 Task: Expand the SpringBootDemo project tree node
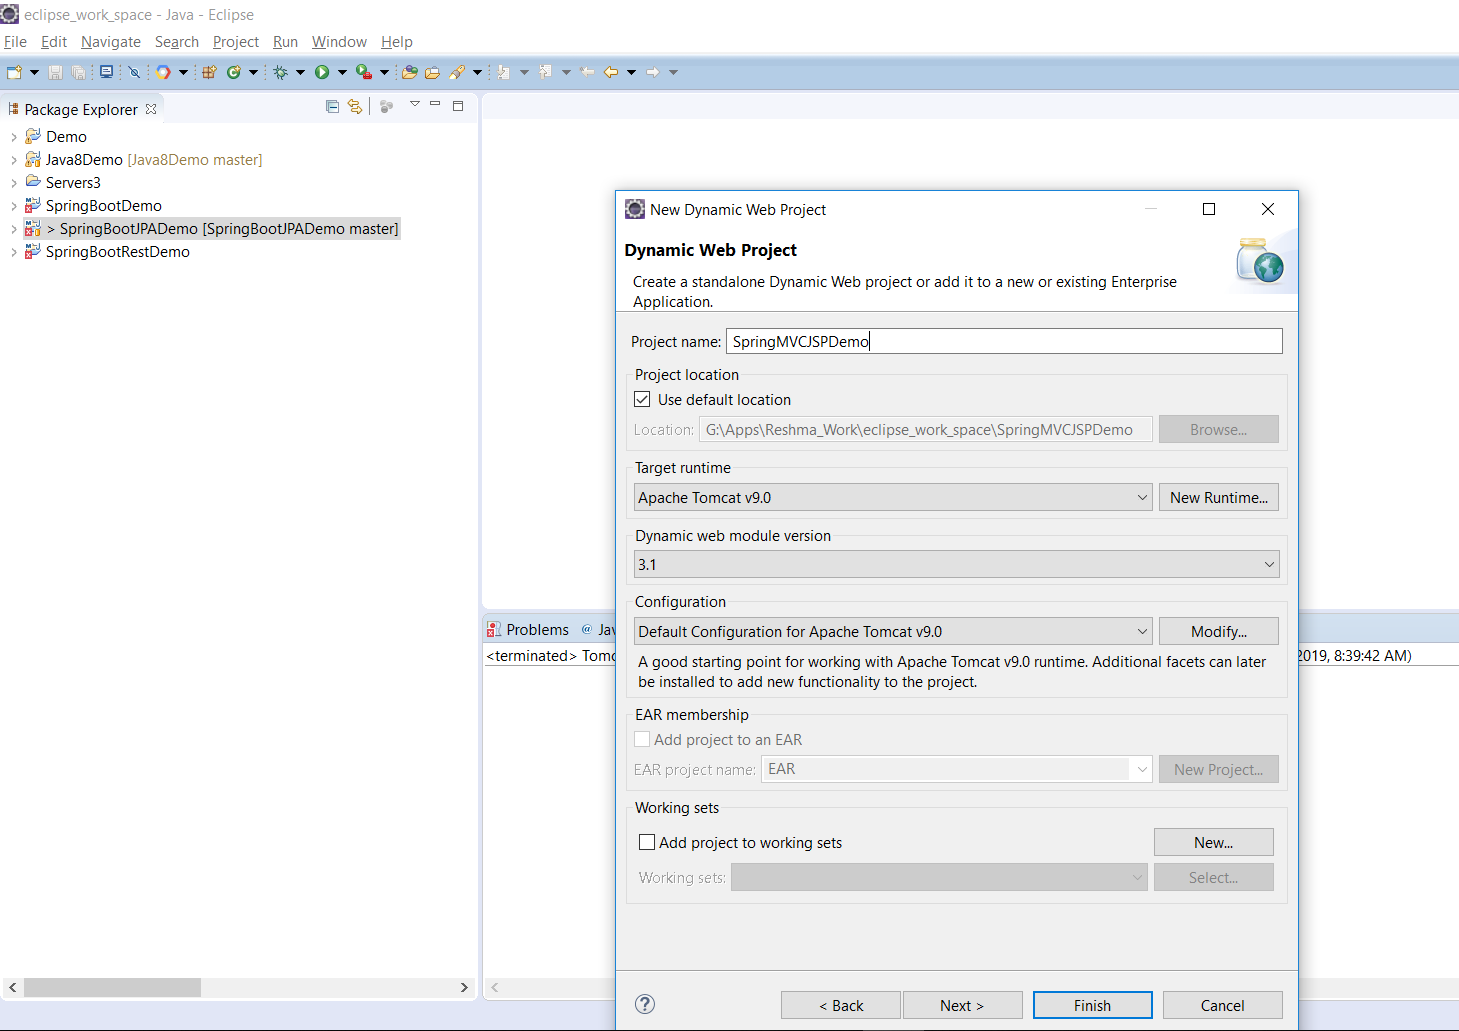pyautogui.click(x=13, y=206)
